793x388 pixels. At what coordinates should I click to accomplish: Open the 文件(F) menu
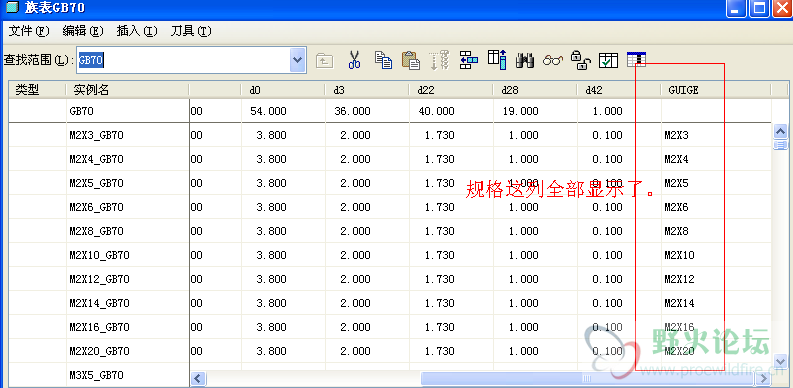[x=29, y=31]
